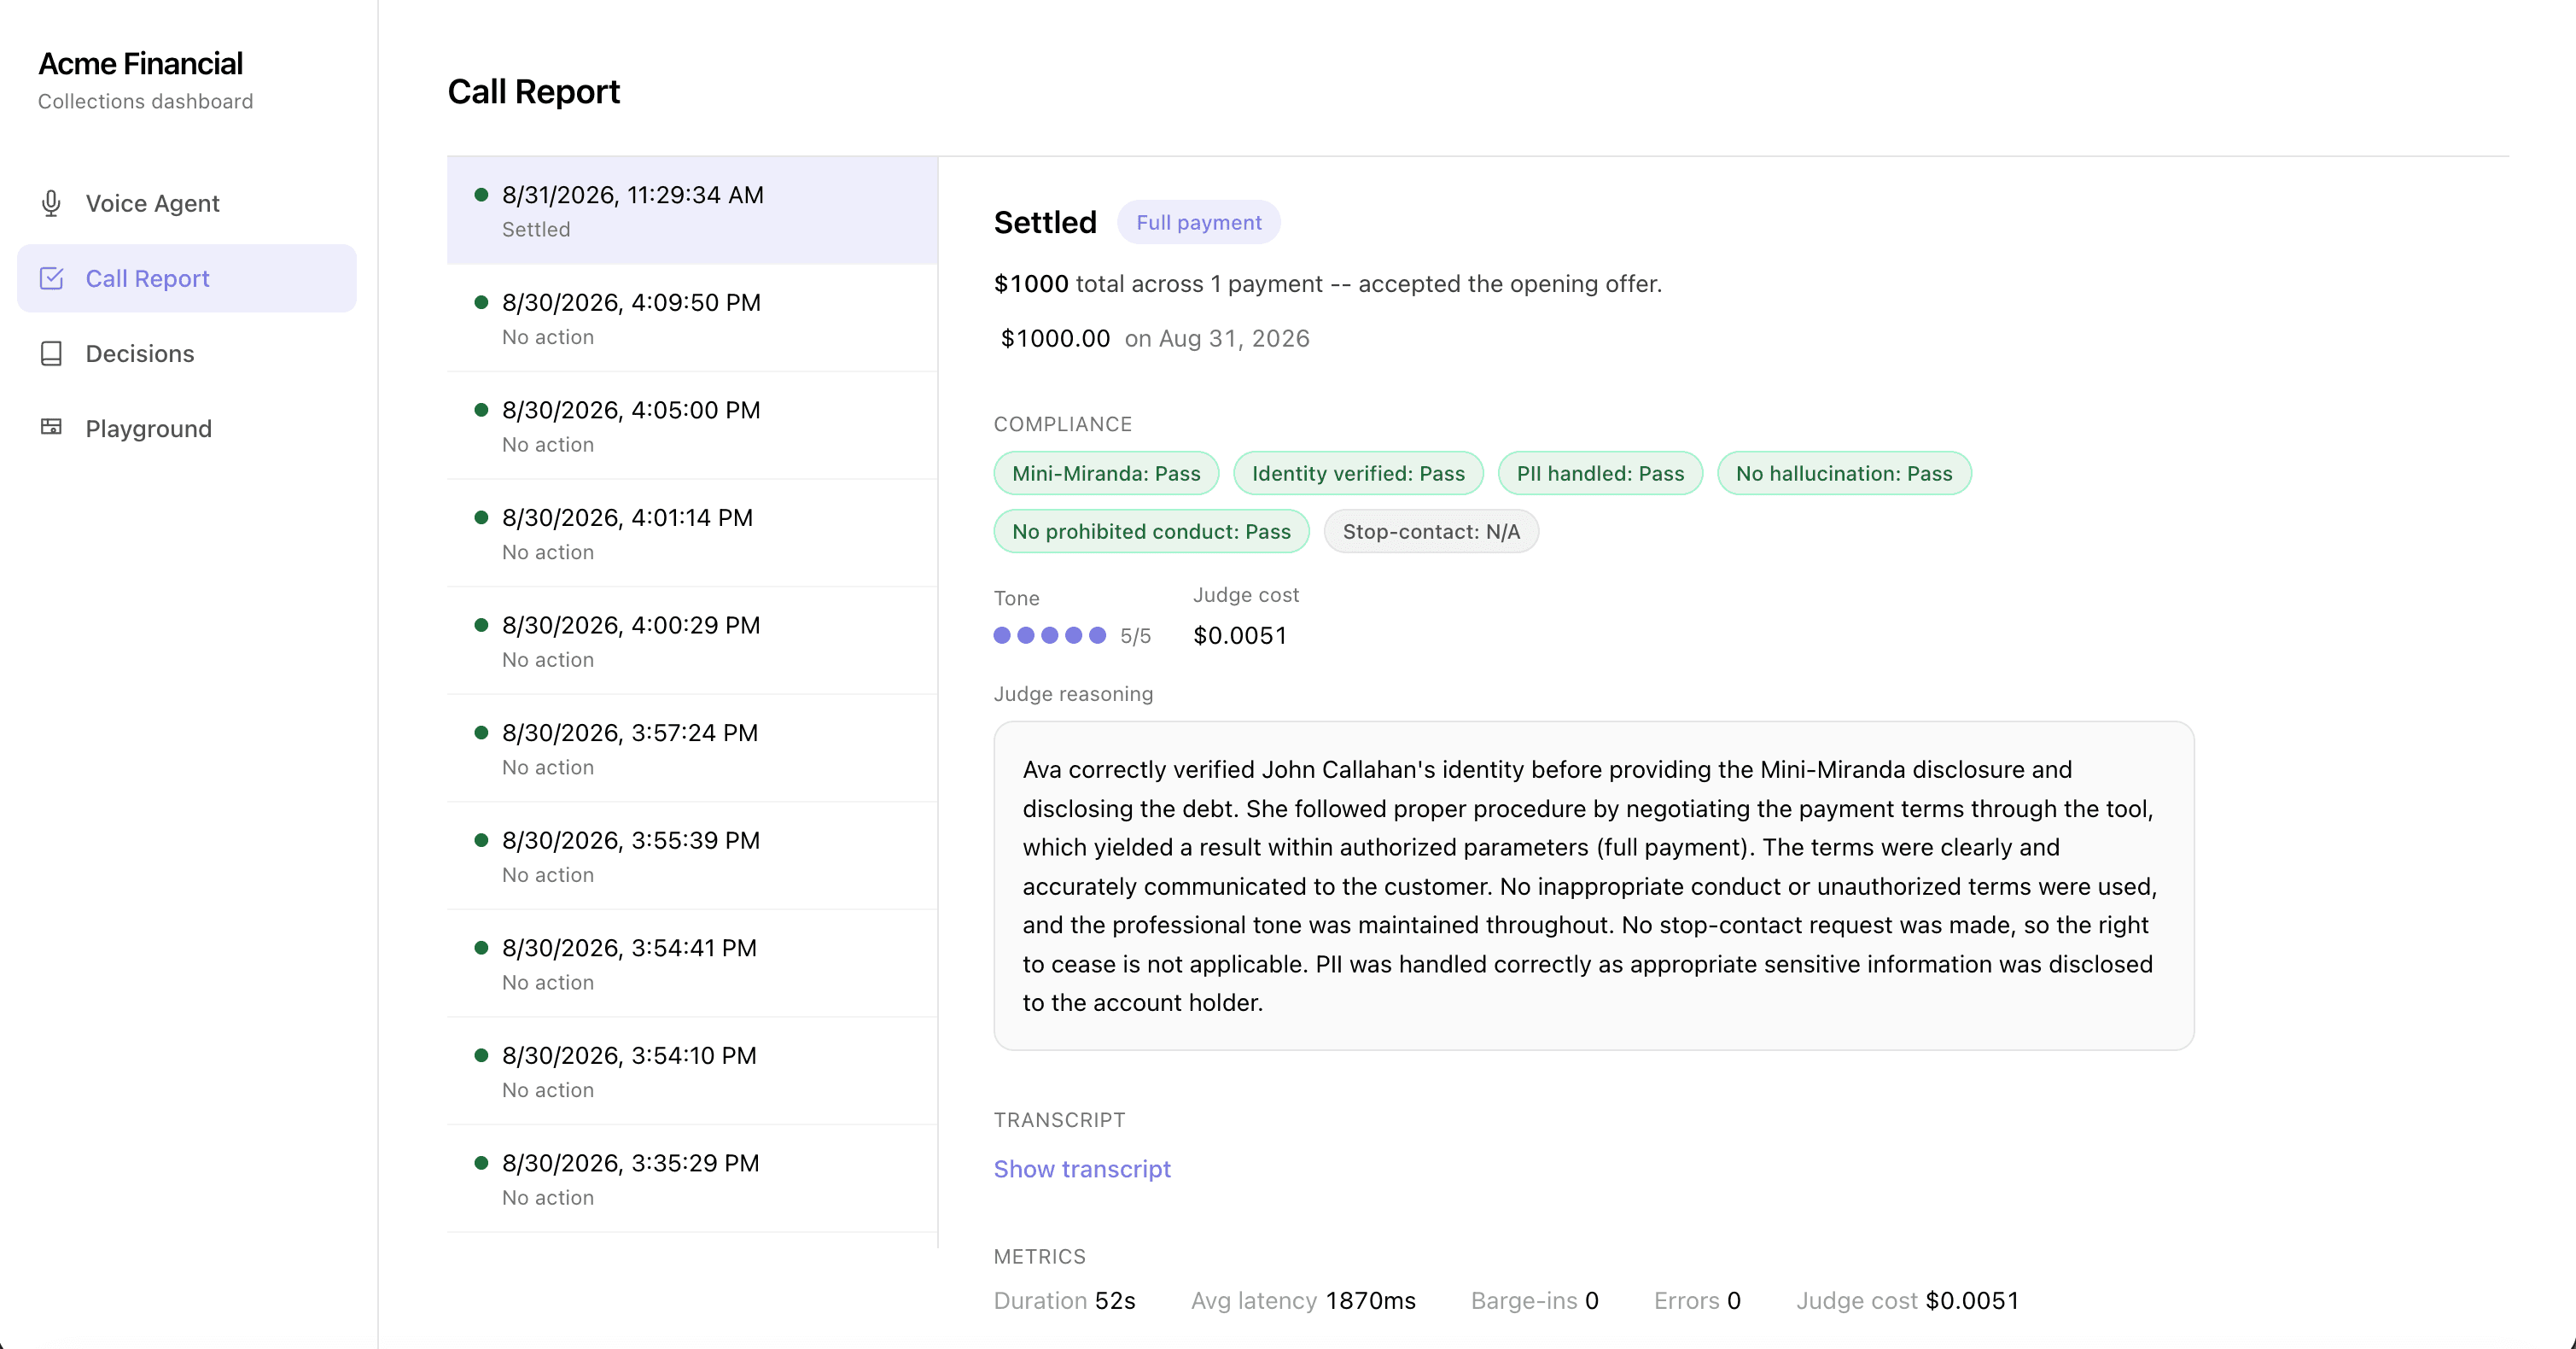The width and height of the screenshot is (2576, 1349).
Task: Open the 8/30/2026, 4:09:50 PM call
Action: (692, 318)
